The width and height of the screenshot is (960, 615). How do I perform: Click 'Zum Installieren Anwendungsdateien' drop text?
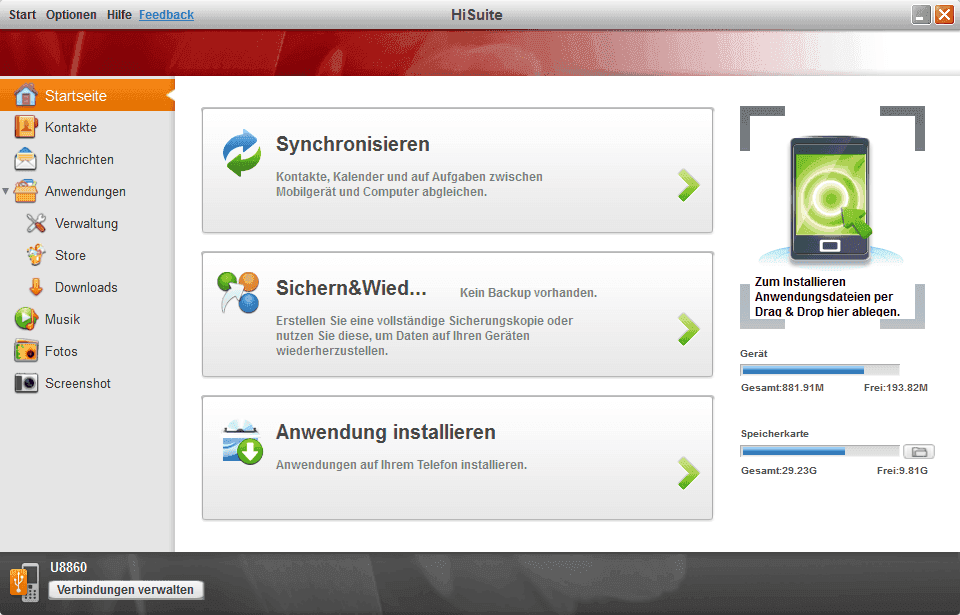[x=827, y=296]
